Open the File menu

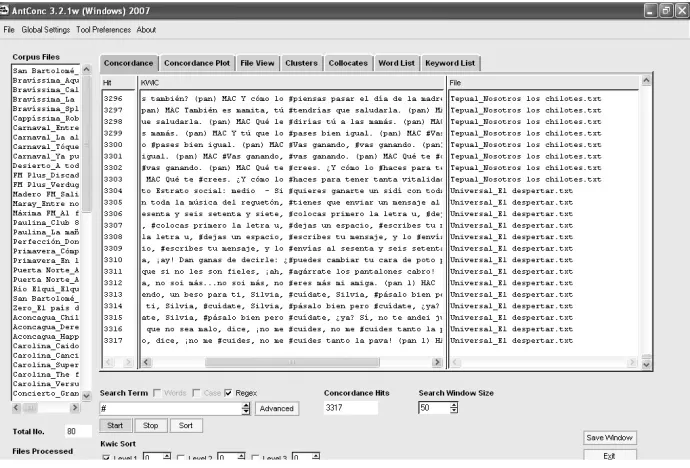9,30
